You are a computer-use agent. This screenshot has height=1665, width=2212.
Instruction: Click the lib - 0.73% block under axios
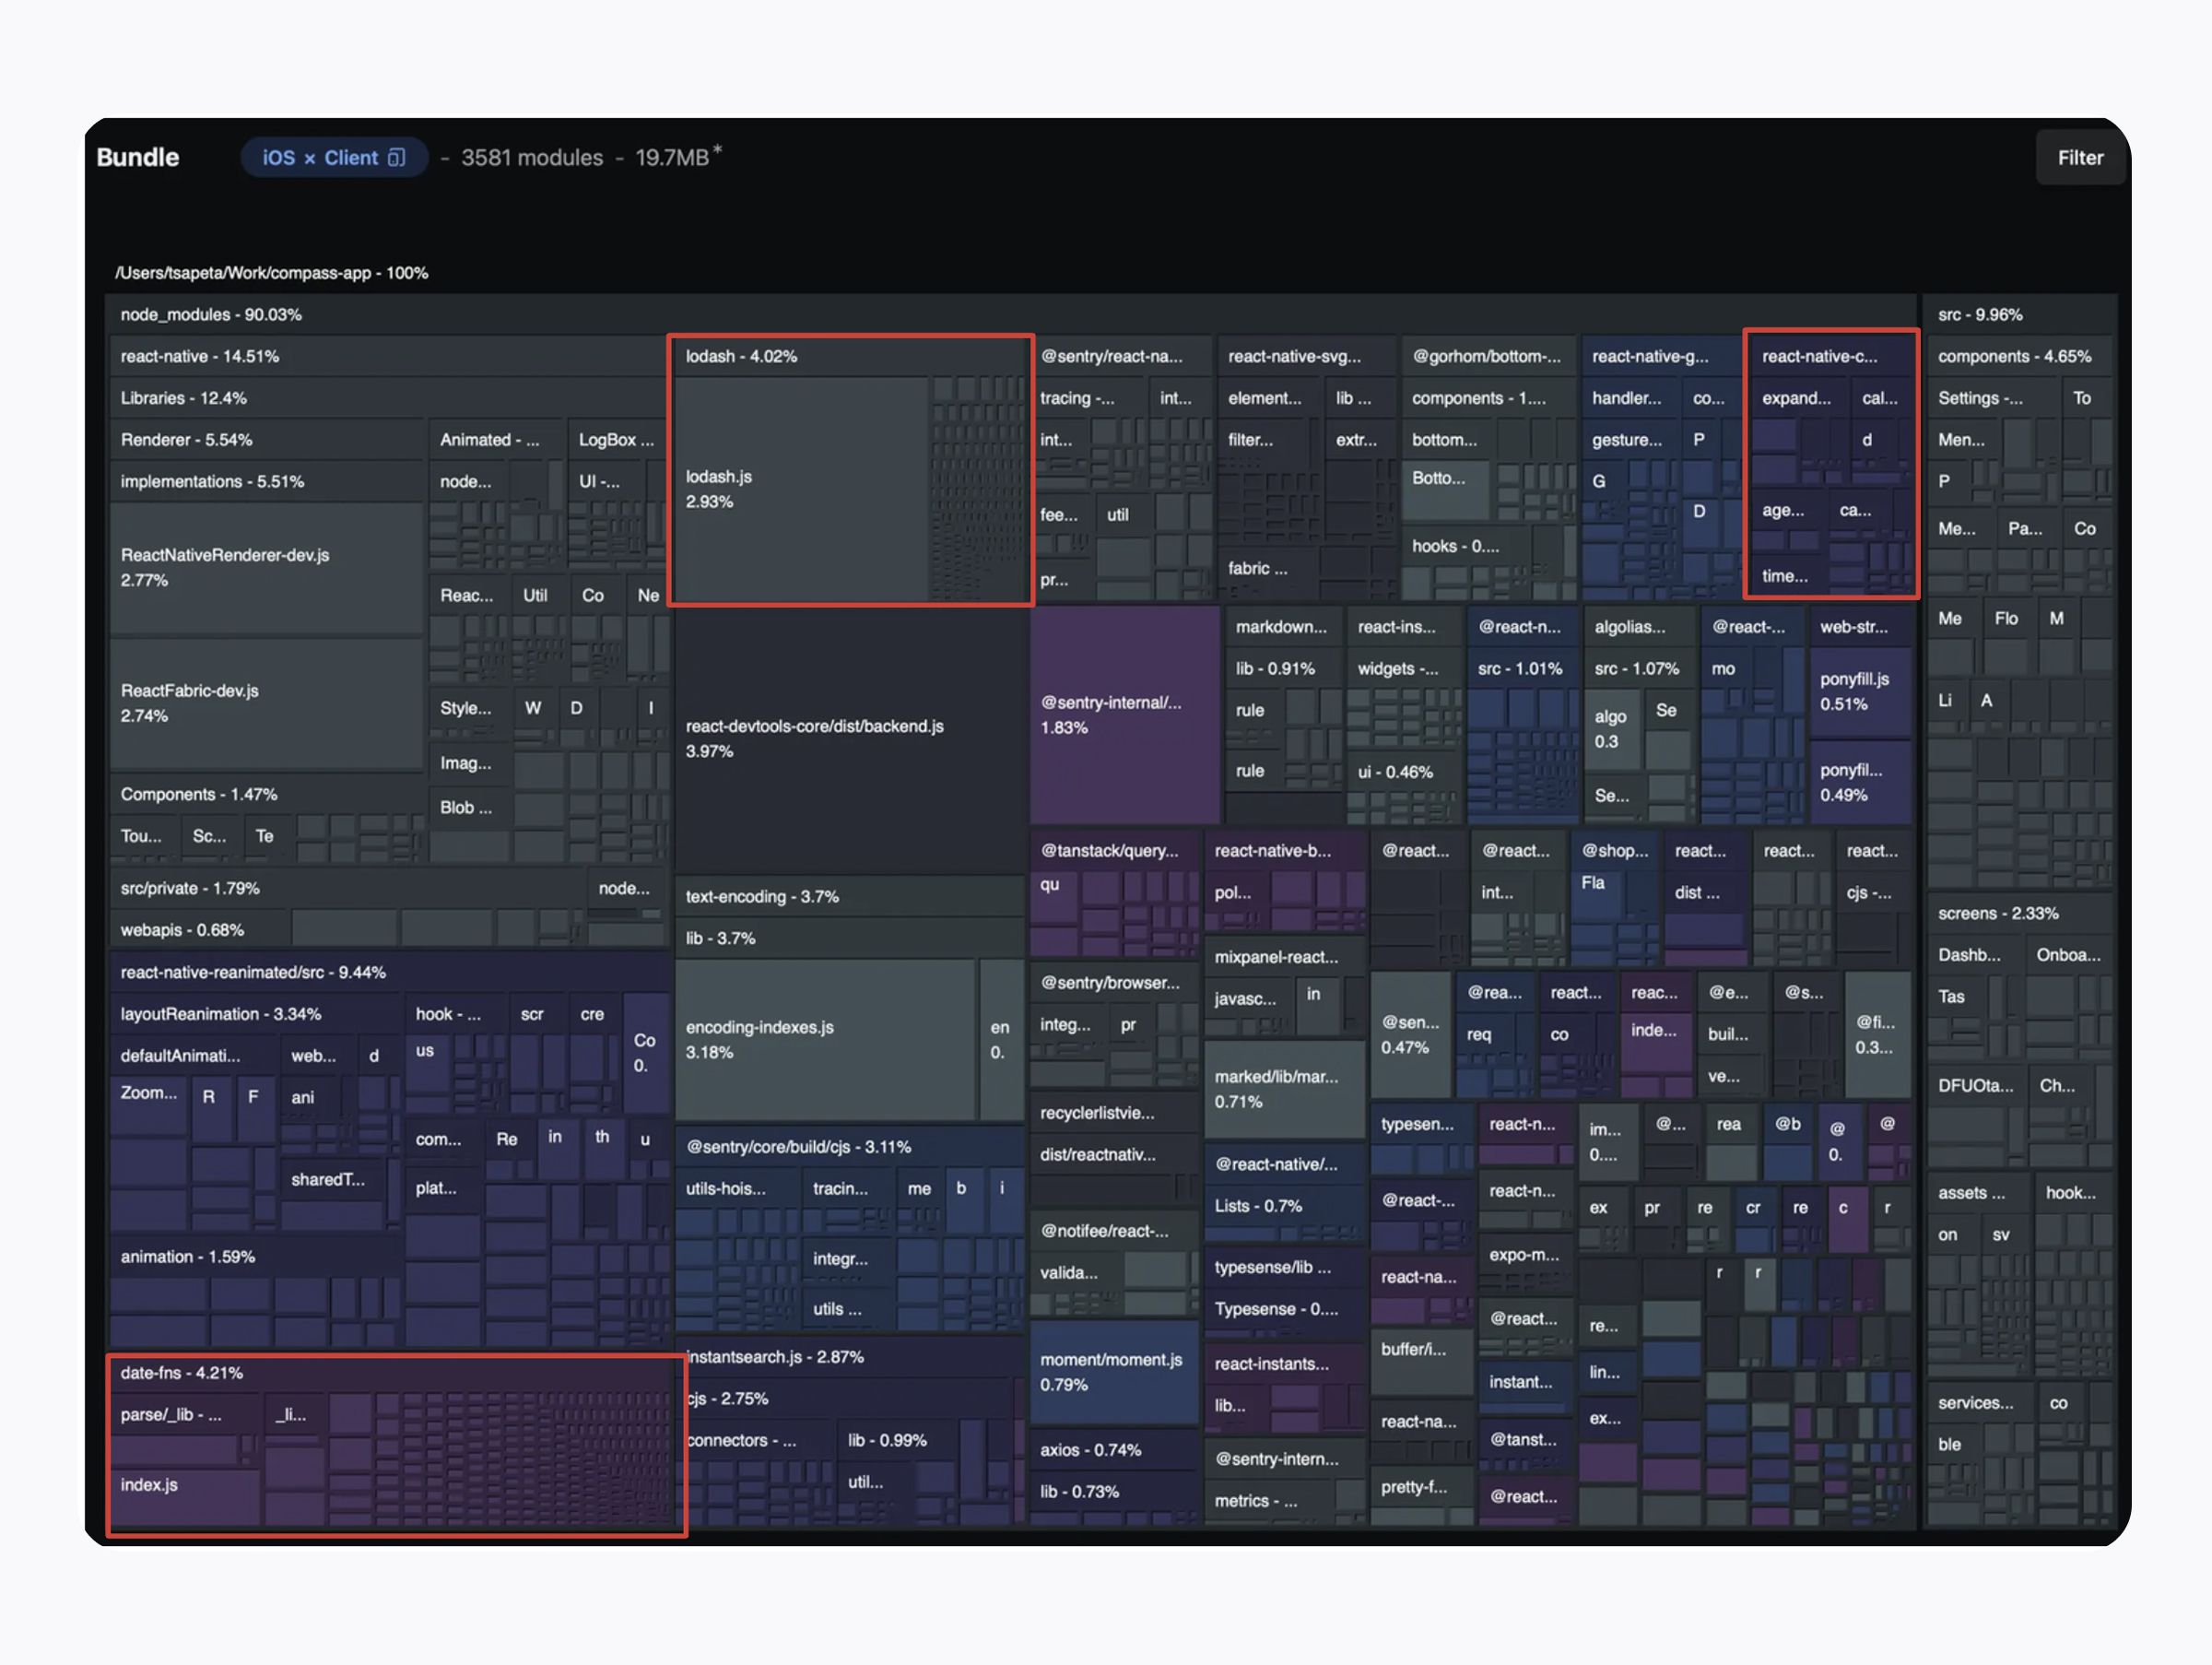(x=1115, y=1492)
